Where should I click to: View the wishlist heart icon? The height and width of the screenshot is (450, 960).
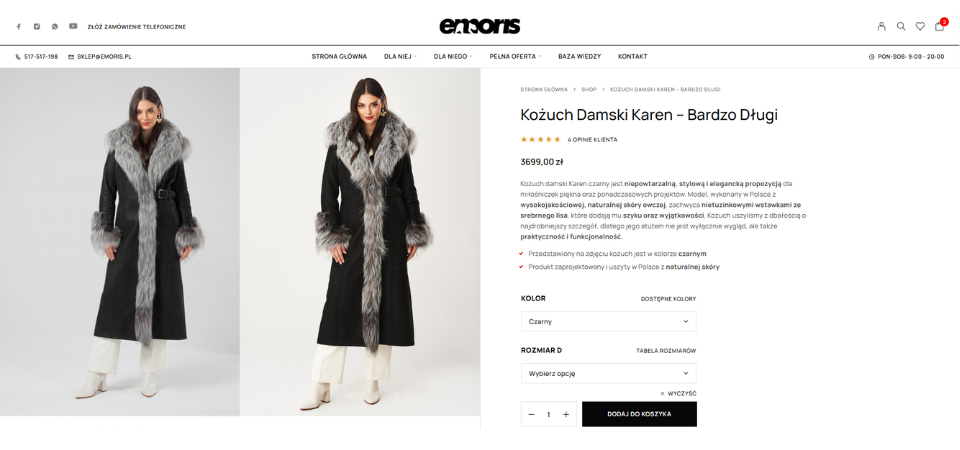[920, 26]
